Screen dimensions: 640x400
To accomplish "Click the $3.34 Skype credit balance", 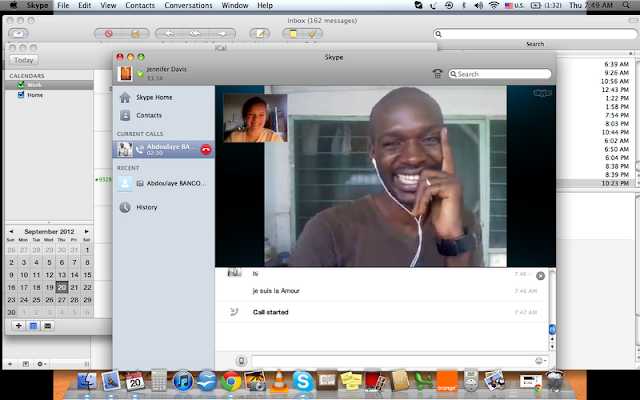I will click(x=155, y=78).
